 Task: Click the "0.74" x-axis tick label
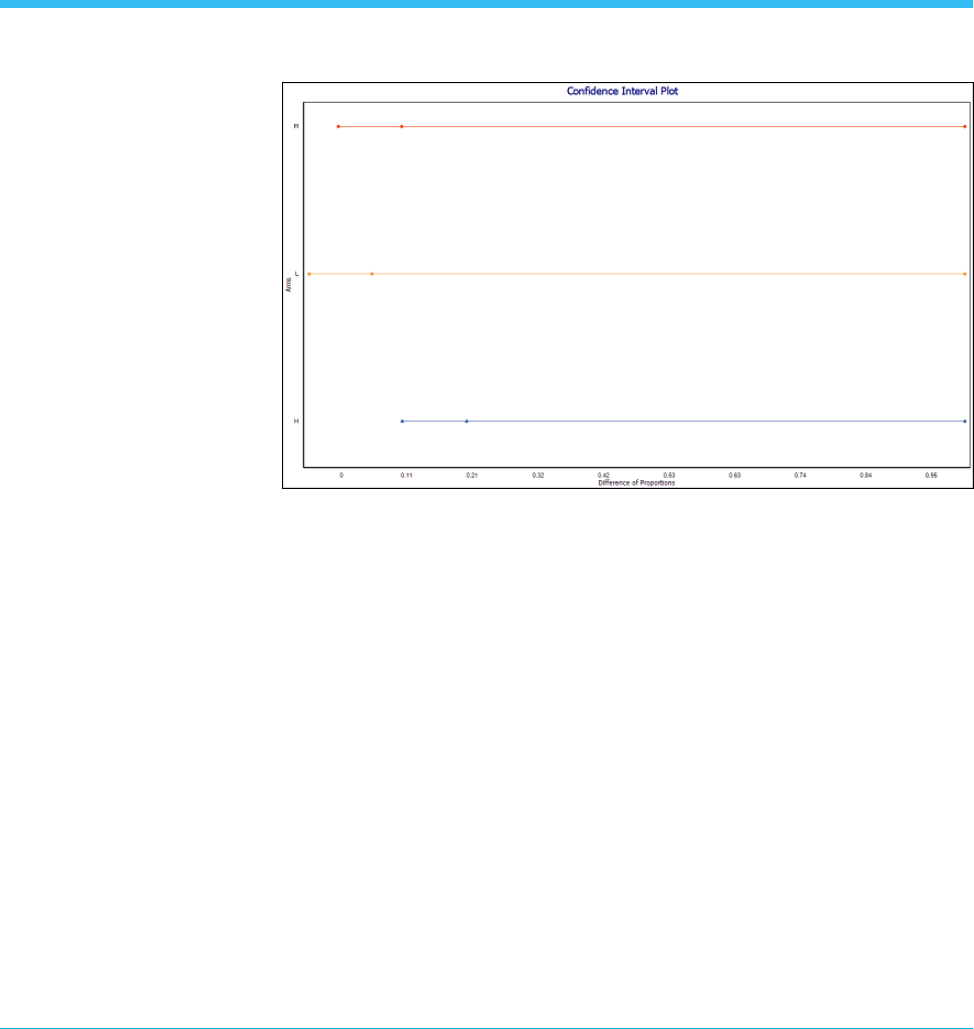point(800,475)
